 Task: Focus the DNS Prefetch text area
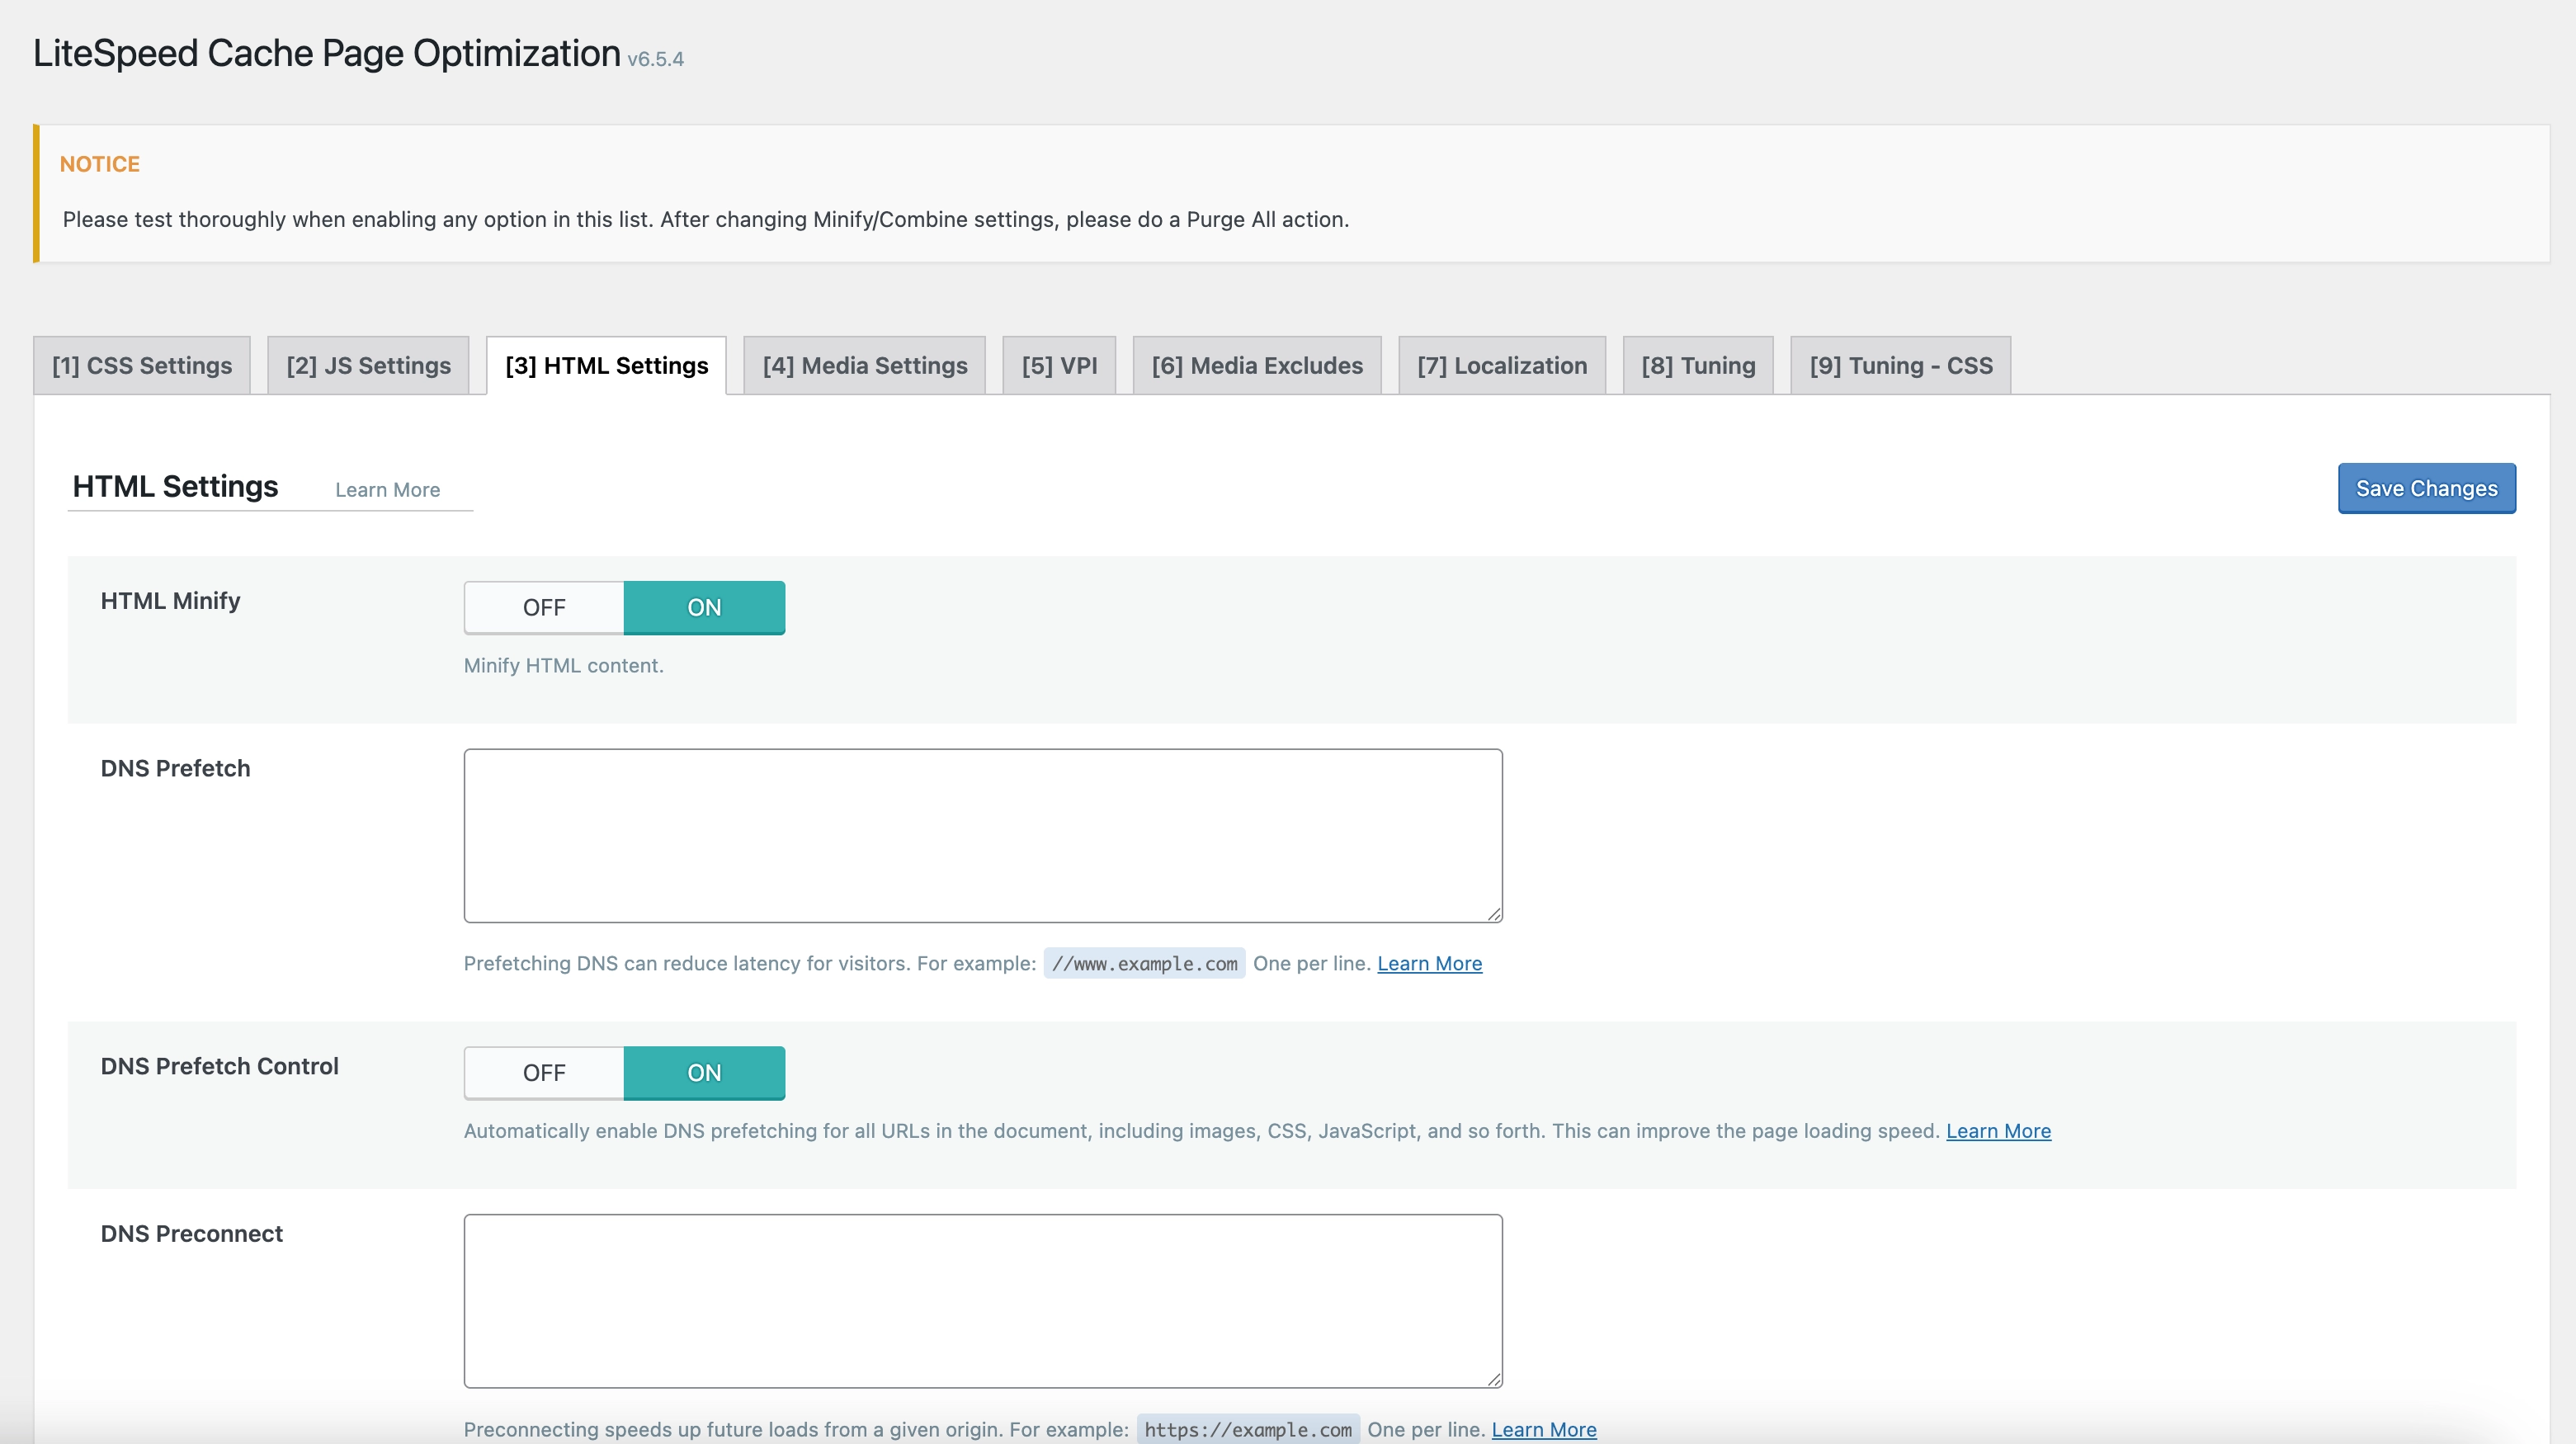(x=983, y=835)
